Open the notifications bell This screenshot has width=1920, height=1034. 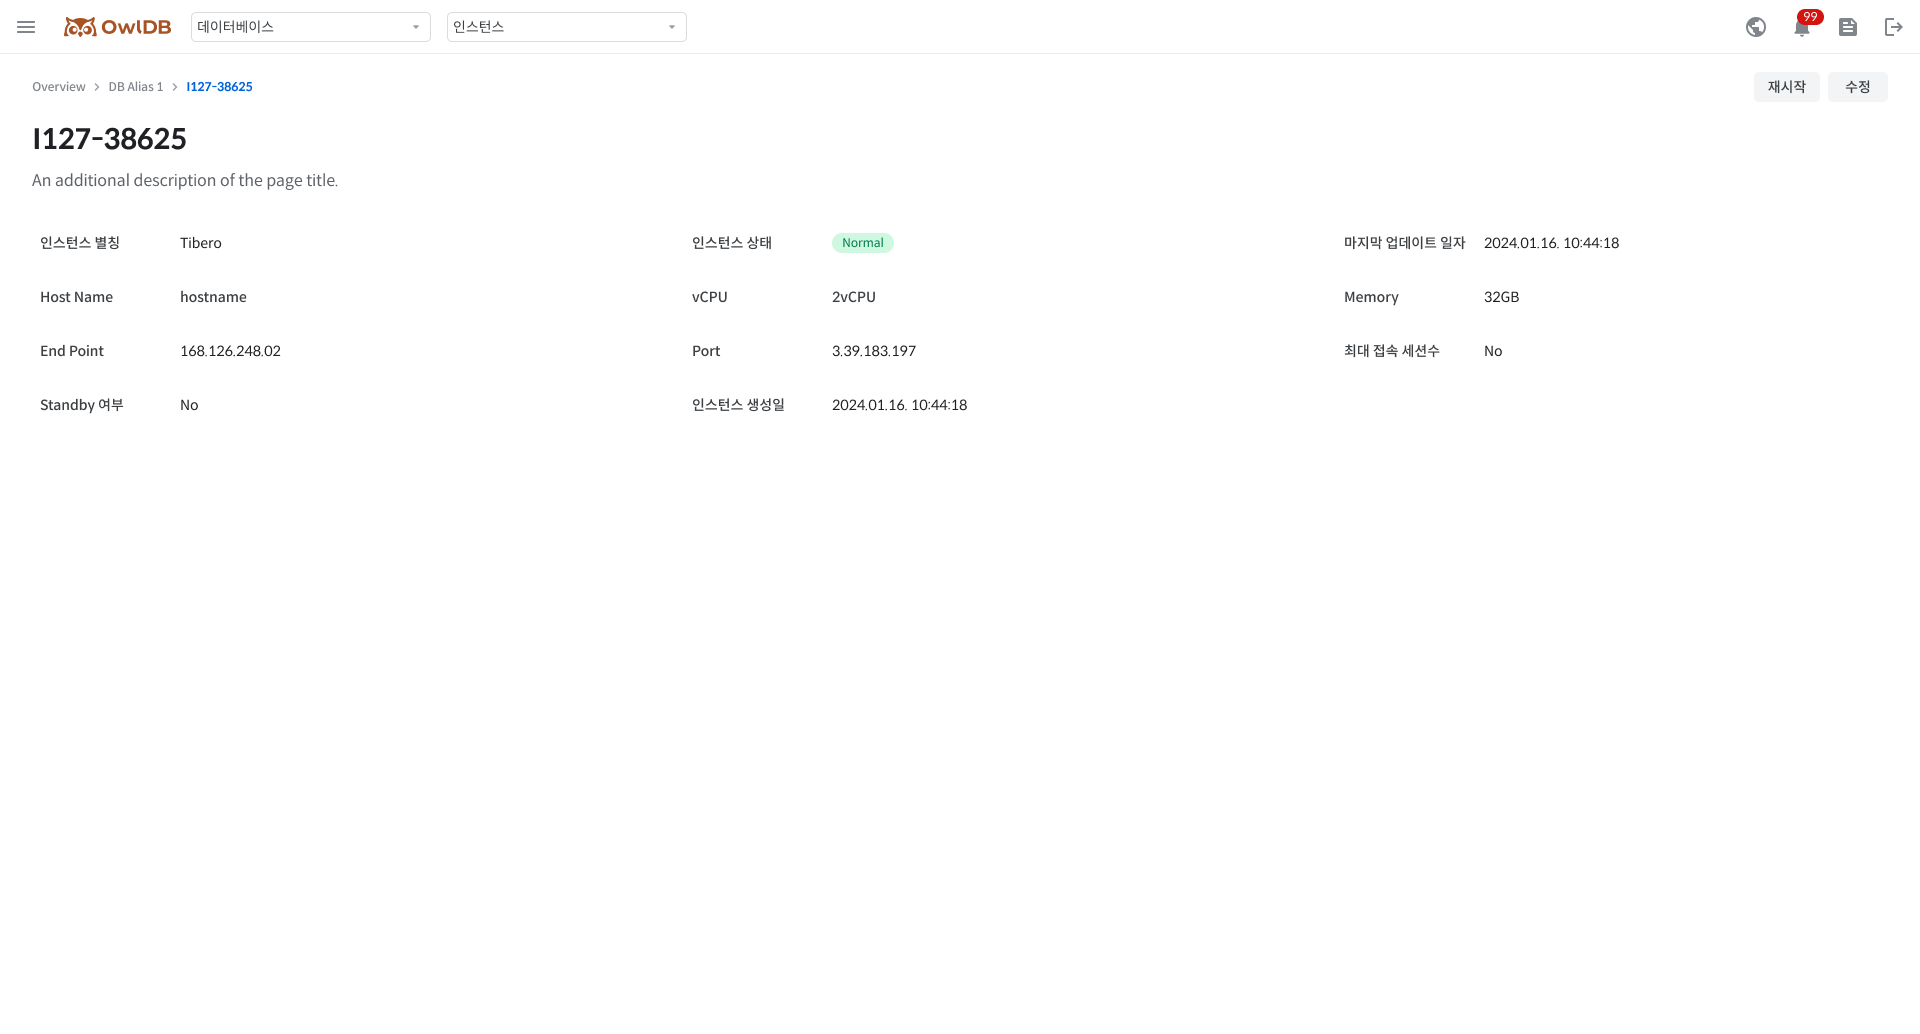point(1801,29)
